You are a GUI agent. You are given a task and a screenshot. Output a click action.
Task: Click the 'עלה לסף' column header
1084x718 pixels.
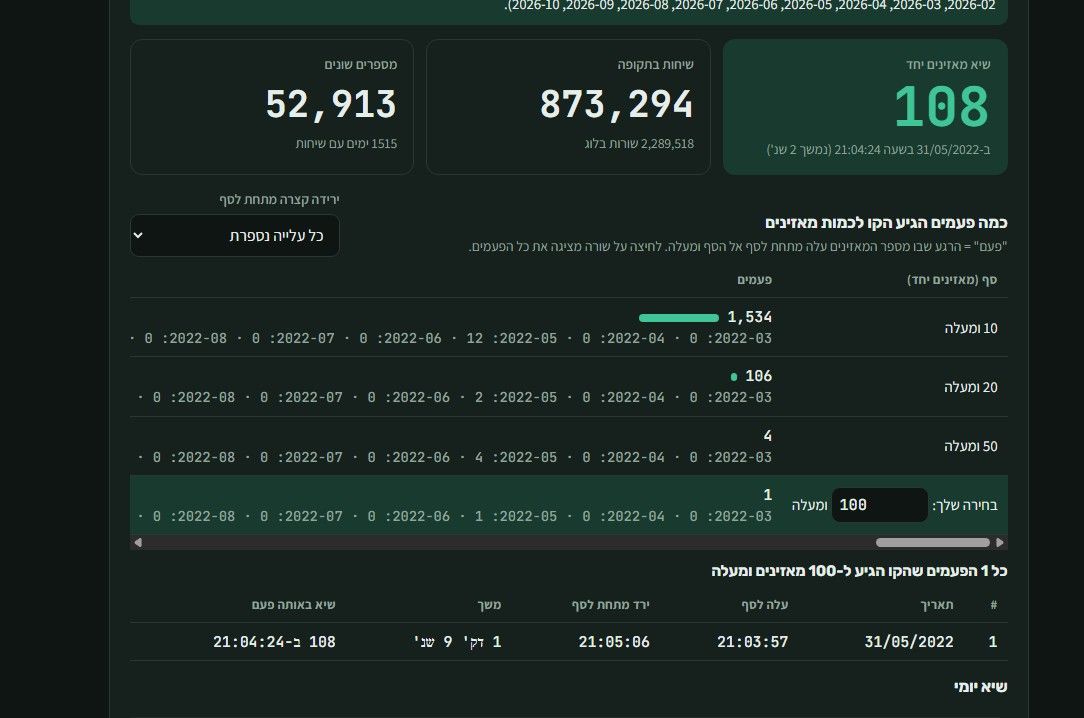tap(765, 605)
